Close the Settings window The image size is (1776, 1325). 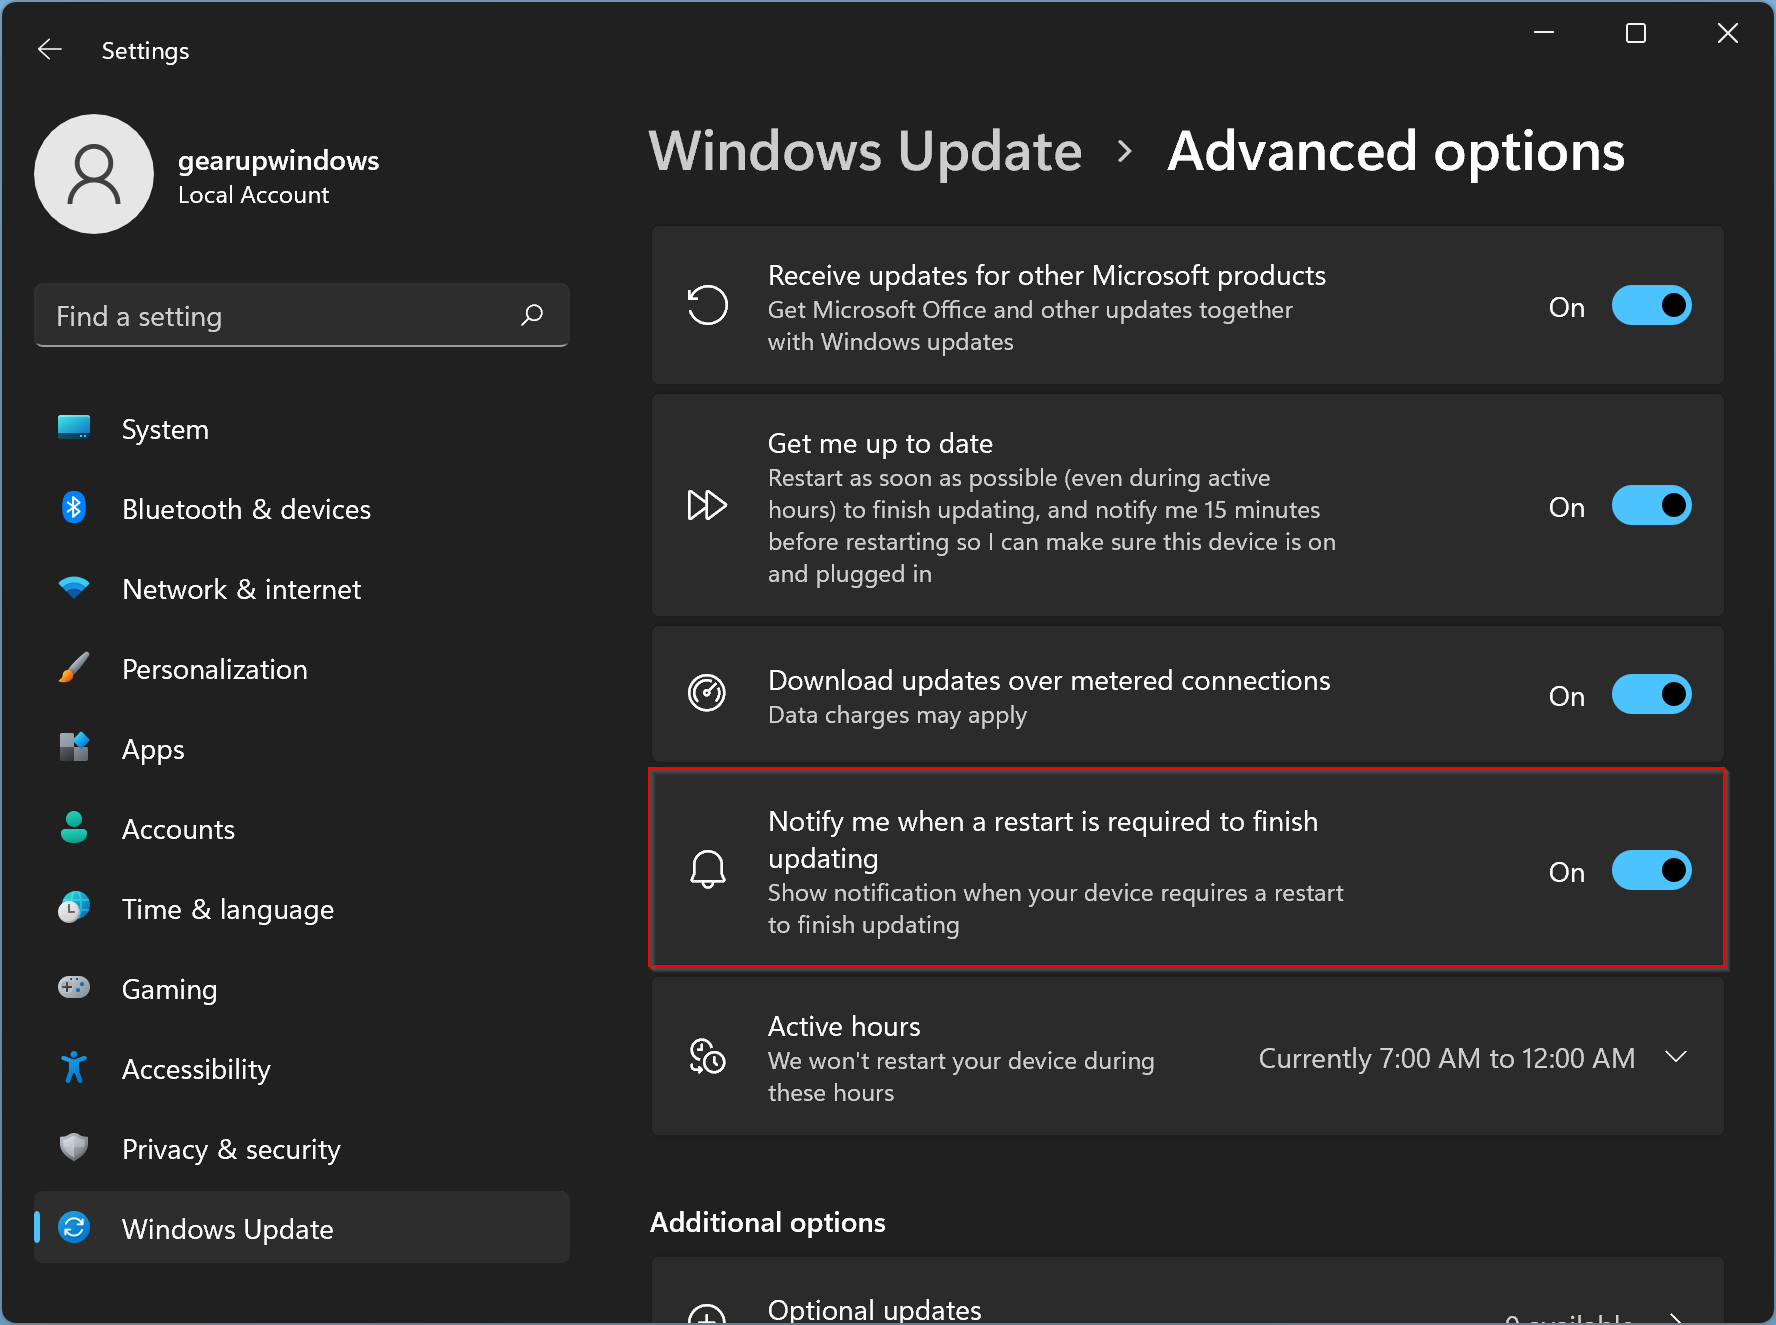coord(1728,33)
